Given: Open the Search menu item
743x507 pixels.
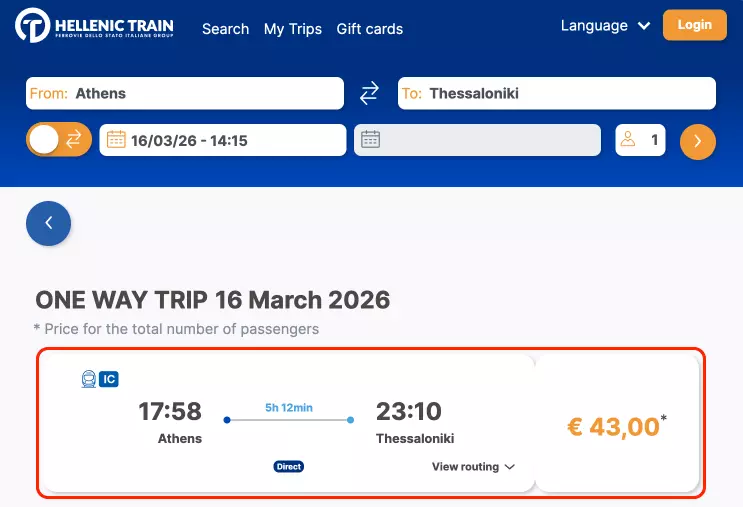Looking at the screenshot, I should [225, 29].
